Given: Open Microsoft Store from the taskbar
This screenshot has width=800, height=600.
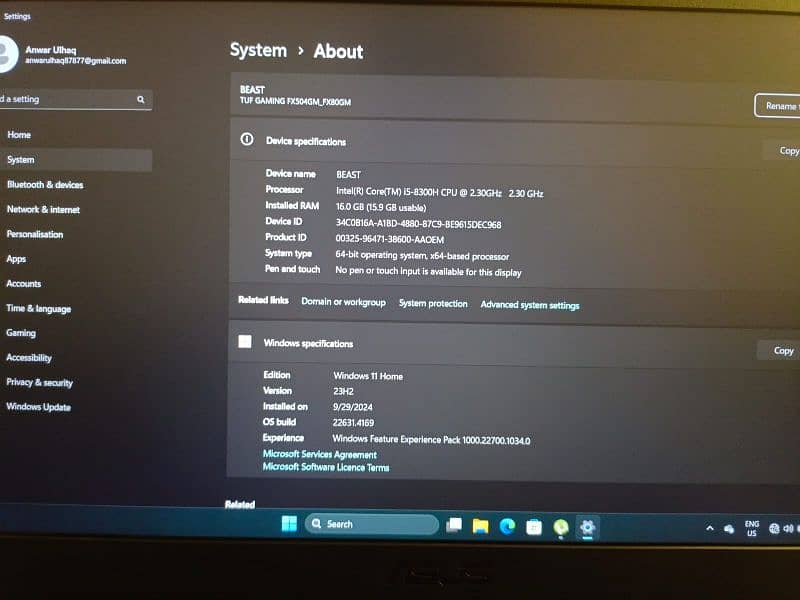Looking at the screenshot, I should 534,527.
